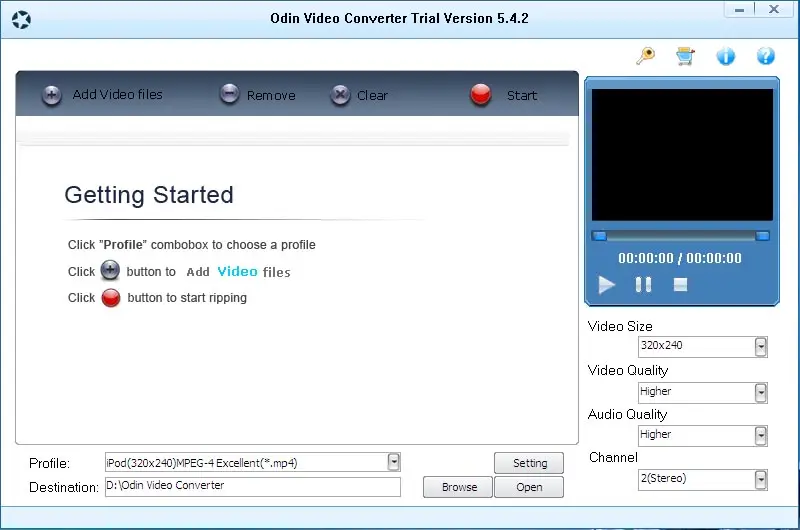Click the preview seek slider end handle
Viewport: 800px width, 530px height.
tap(762, 236)
